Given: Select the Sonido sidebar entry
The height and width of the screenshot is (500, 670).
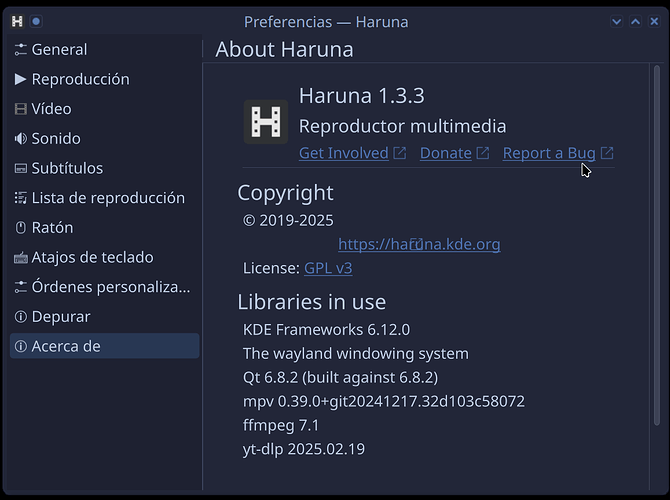Looking at the screenshot, I should coord(104,138).
